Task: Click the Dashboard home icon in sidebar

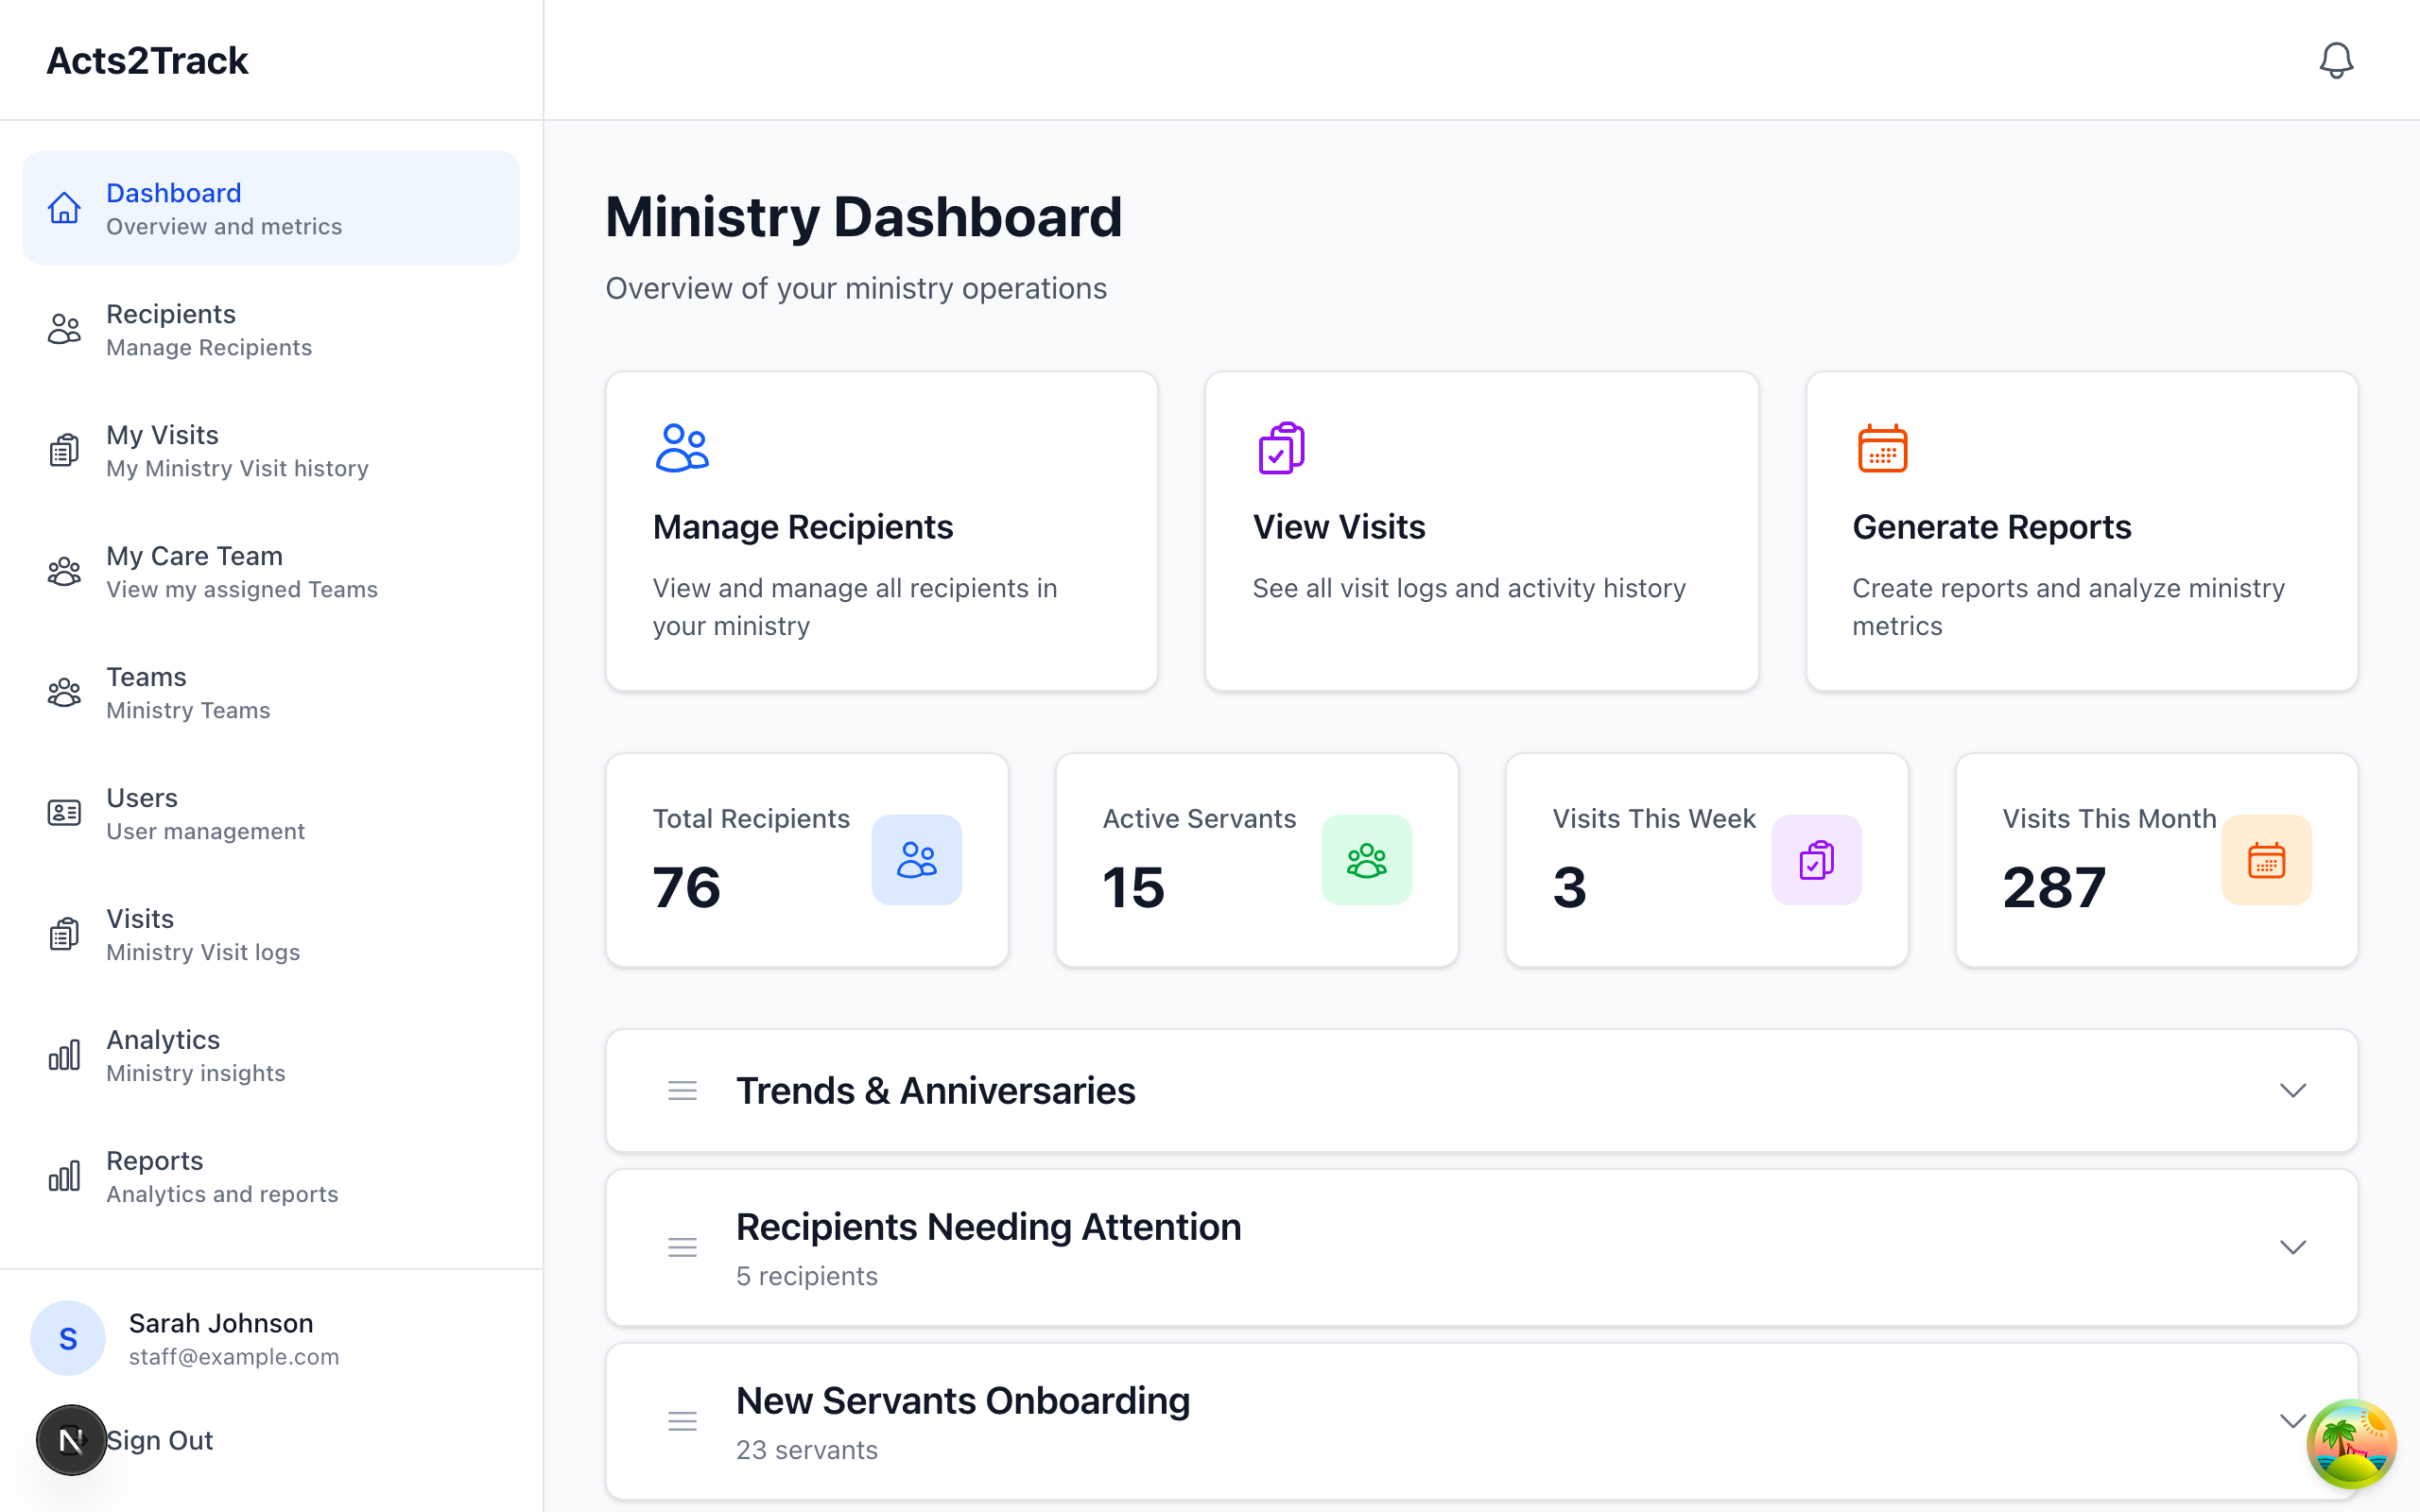Action: (64, 208)
